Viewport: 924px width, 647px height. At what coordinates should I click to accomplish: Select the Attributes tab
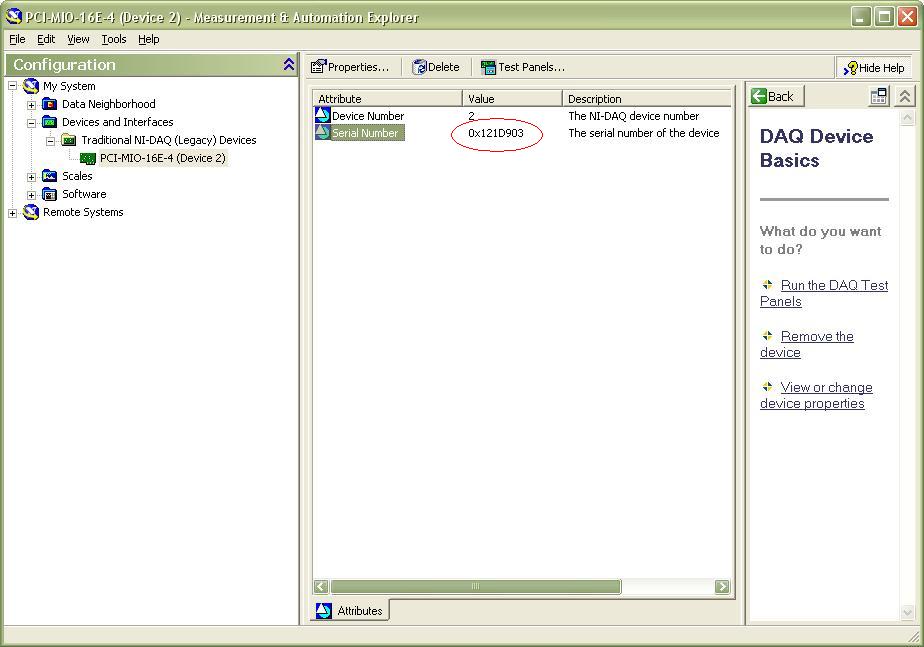click(350, 610)
